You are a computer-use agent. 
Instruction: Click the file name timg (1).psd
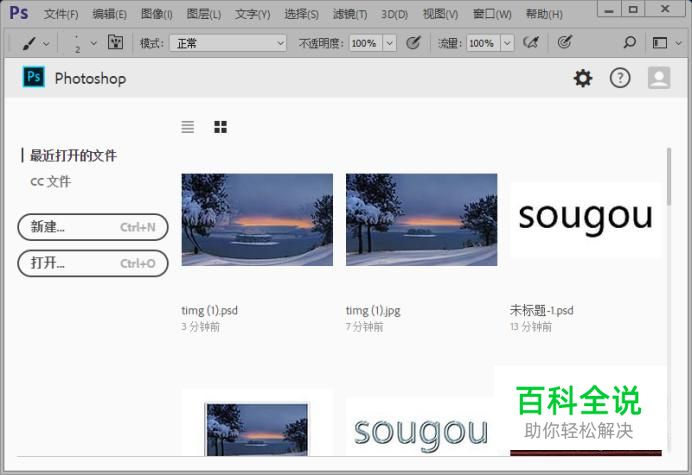[x=210, y=310]
